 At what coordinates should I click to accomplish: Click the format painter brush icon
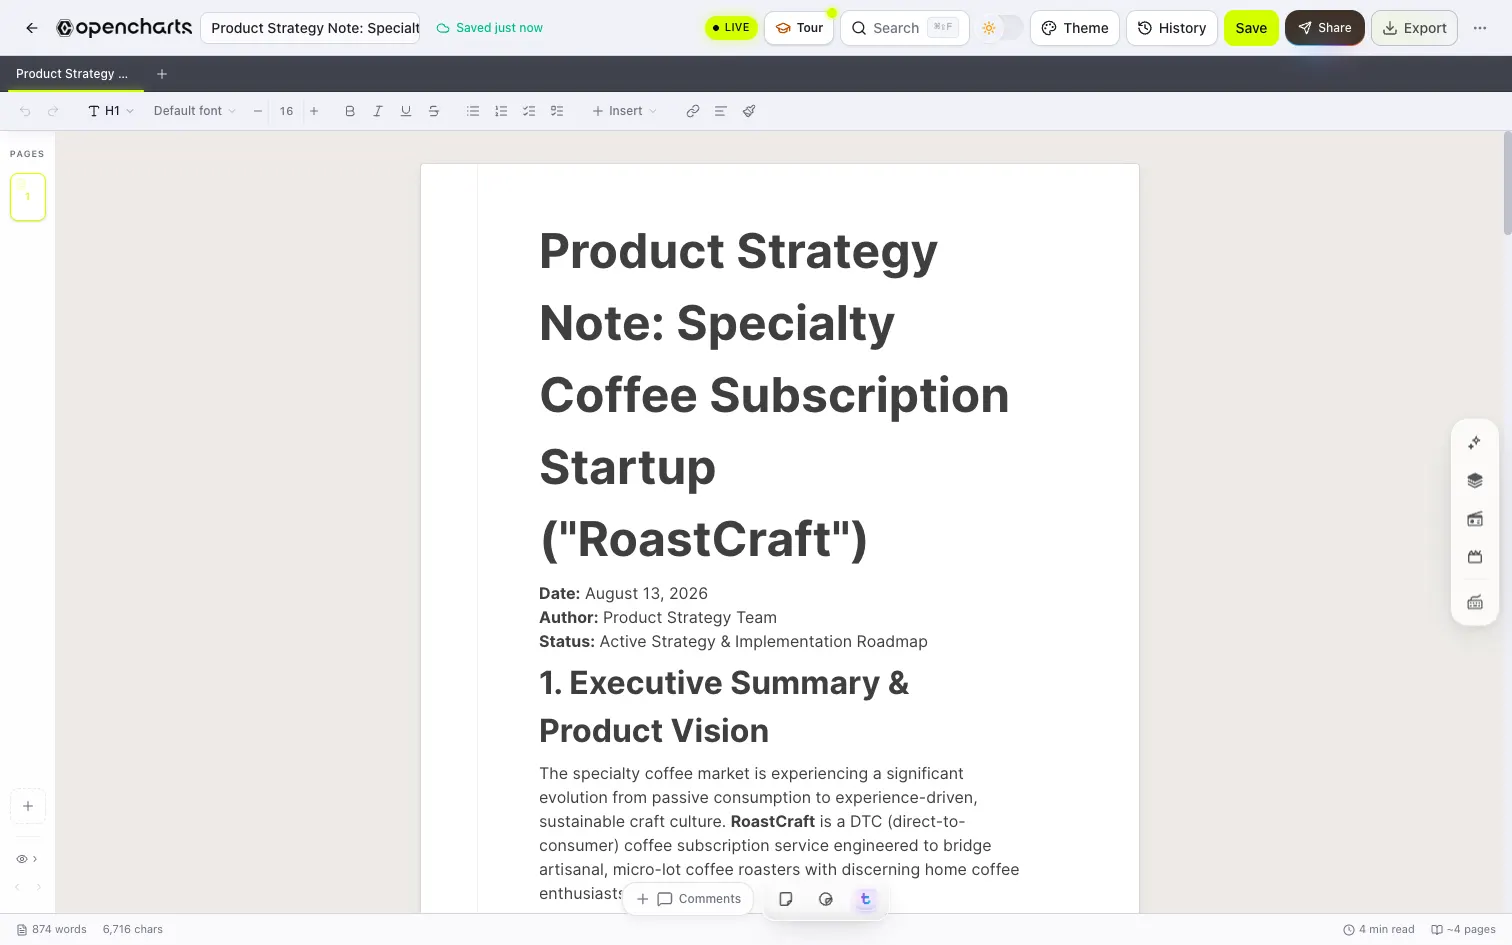point(749,111)
